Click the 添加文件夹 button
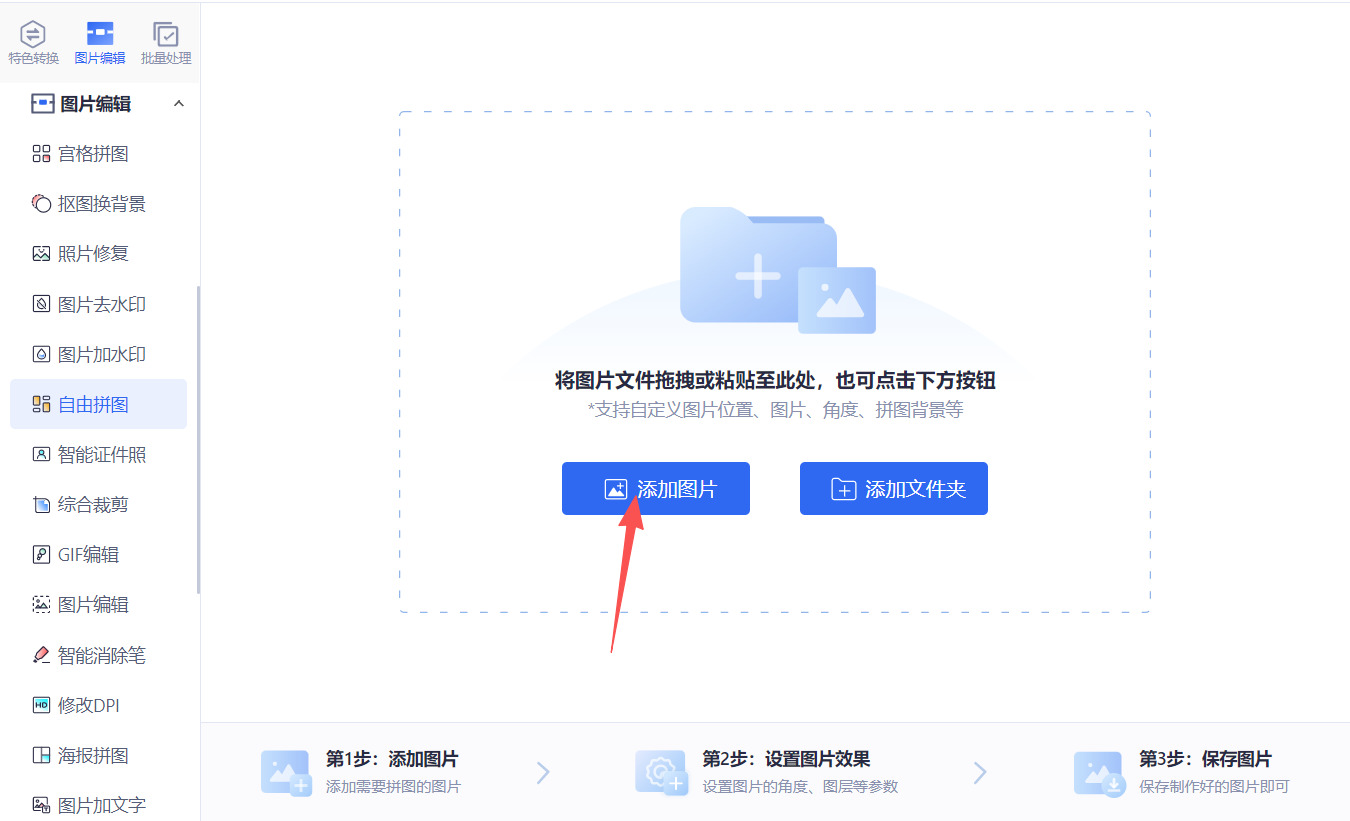The image size is (1350, 821). [x=893, y=488]
